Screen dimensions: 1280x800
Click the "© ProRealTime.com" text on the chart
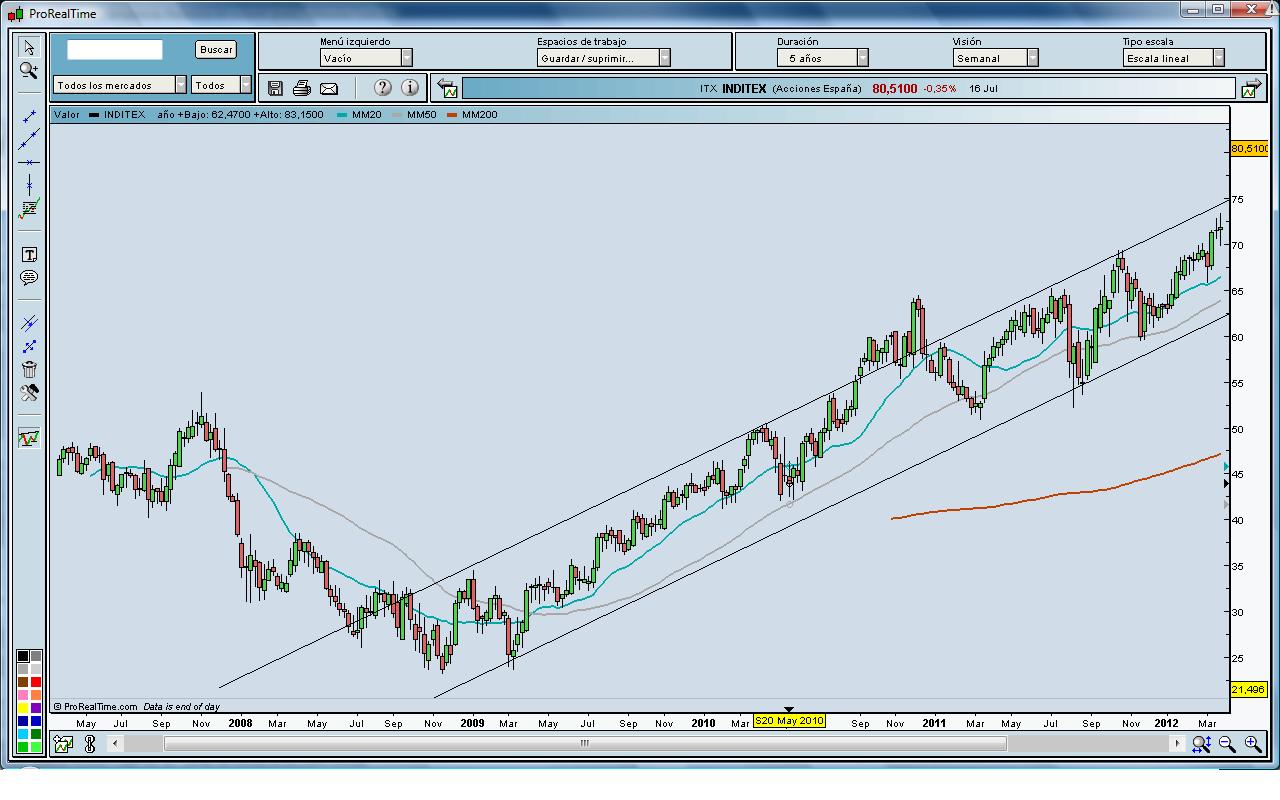click(95, 706)
